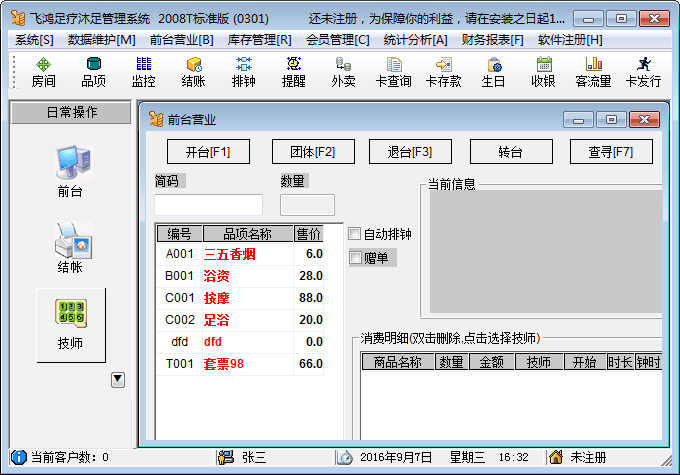Open the 财务报表[F] menu
Viewport: 680px width, 475px height.
tap(492, 39)
